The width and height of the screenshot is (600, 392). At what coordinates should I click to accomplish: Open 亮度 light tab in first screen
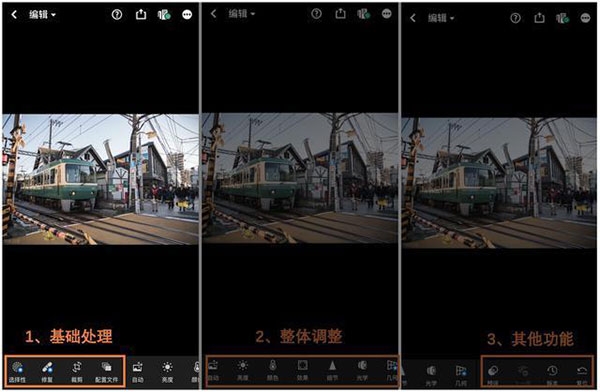pos(167,372)
